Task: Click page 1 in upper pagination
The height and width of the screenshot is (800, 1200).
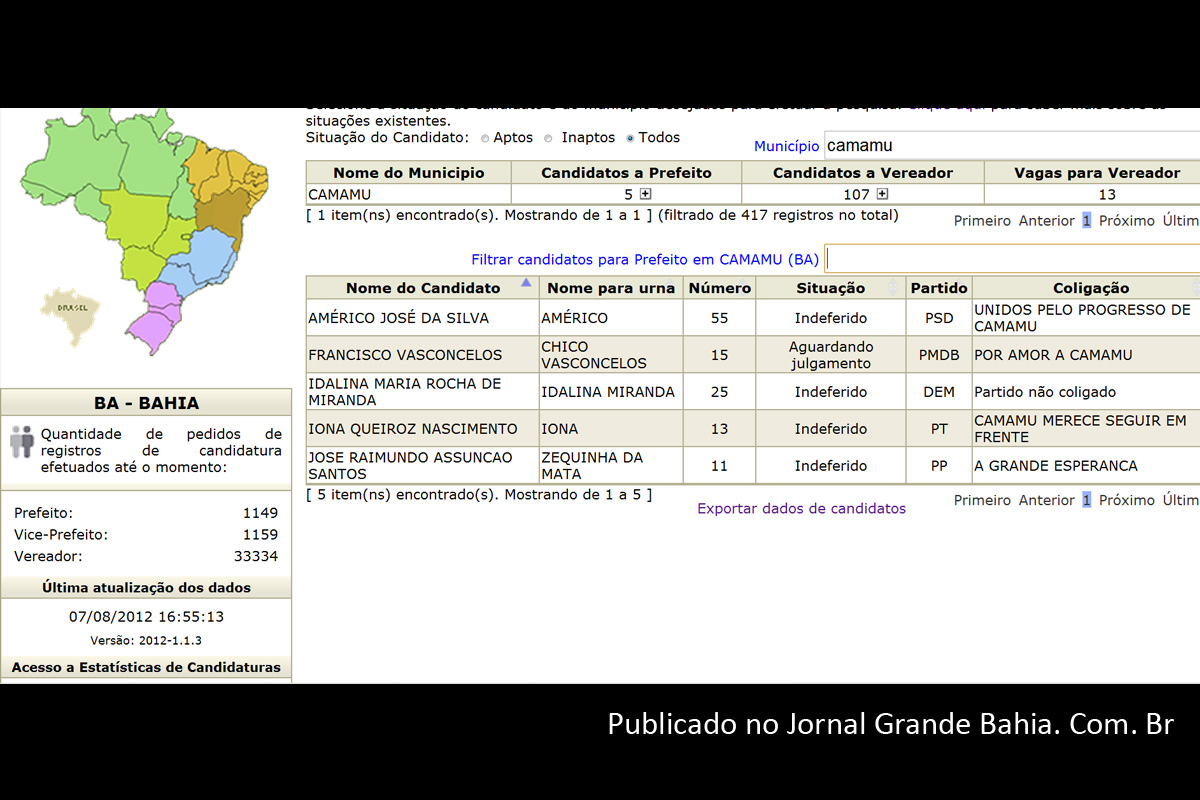Action: (x=1086, y=220)
